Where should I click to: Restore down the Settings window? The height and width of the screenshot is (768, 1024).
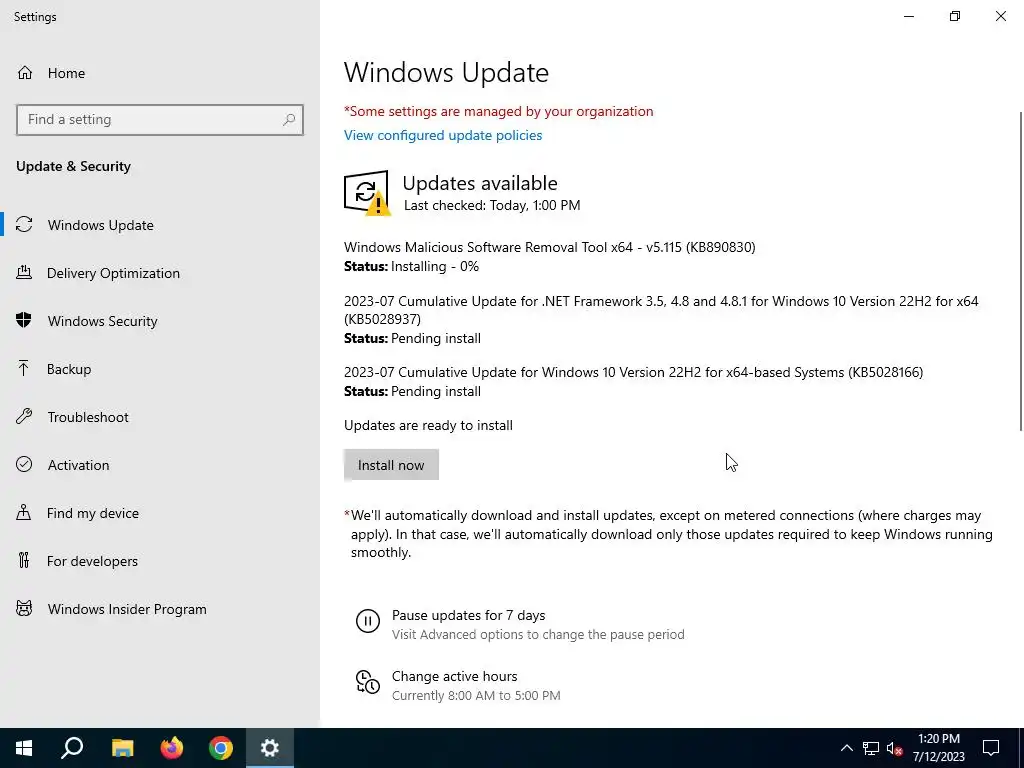point(955,16)
